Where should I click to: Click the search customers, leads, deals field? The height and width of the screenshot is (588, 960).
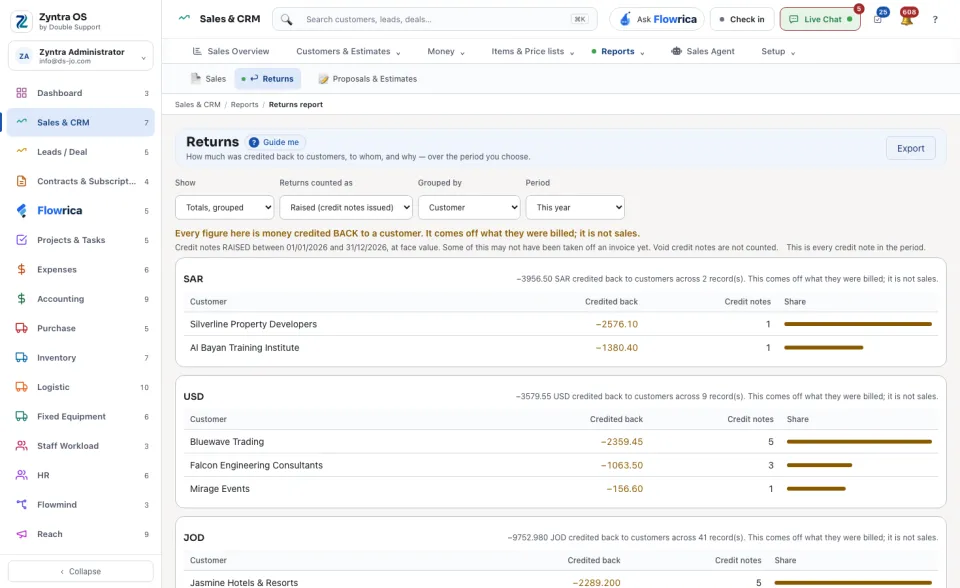[435, 19]
